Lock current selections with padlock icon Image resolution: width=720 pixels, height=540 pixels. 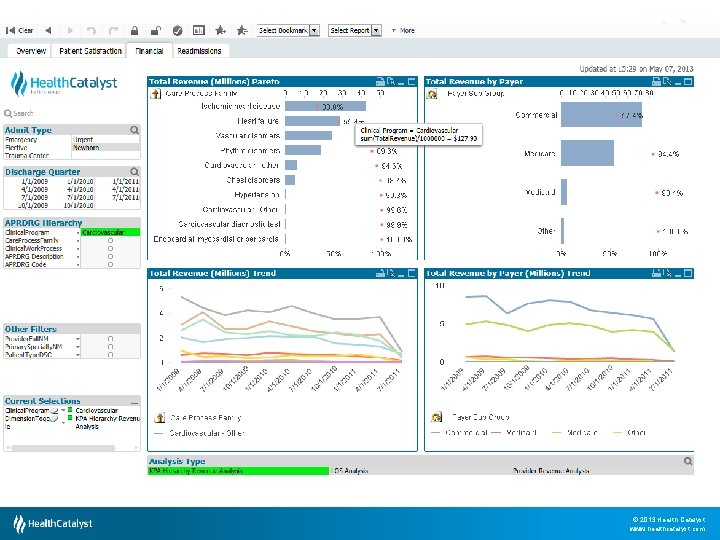(135, 30)
